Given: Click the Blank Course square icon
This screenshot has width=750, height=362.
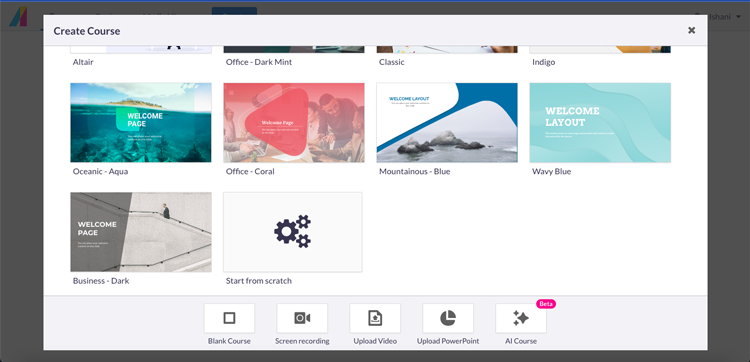Looking at the screenshot, I should pyautogui.click(x=229, y=318).
